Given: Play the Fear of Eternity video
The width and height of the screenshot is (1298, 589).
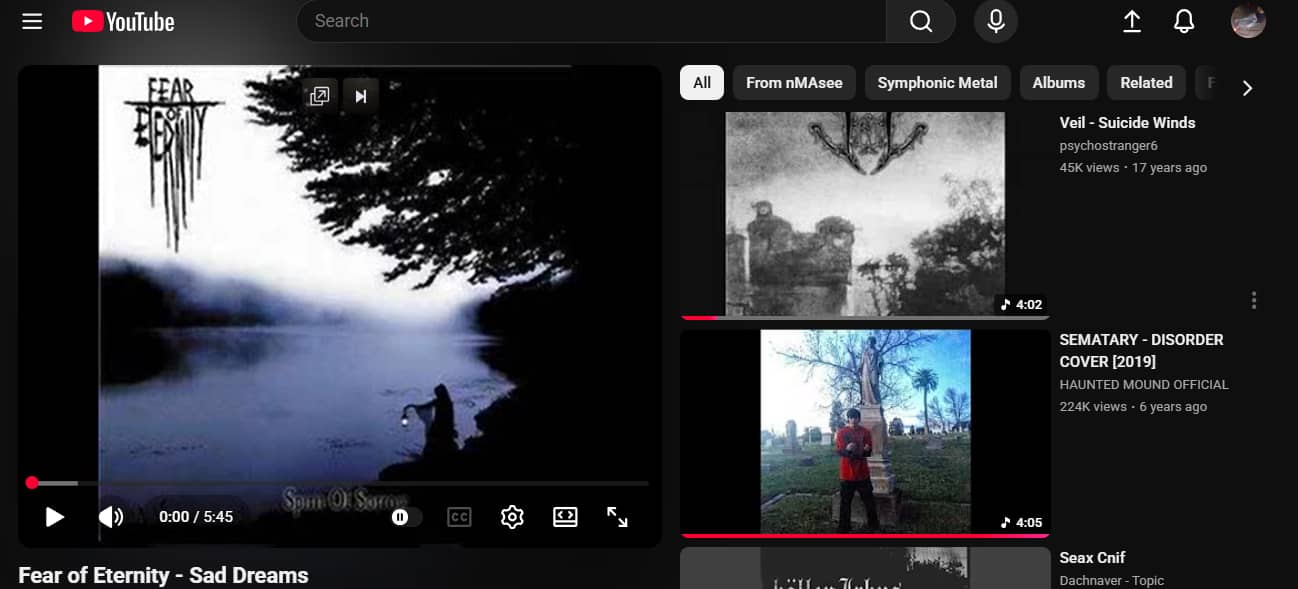Looking at the screenshot, I should point(55,517).
